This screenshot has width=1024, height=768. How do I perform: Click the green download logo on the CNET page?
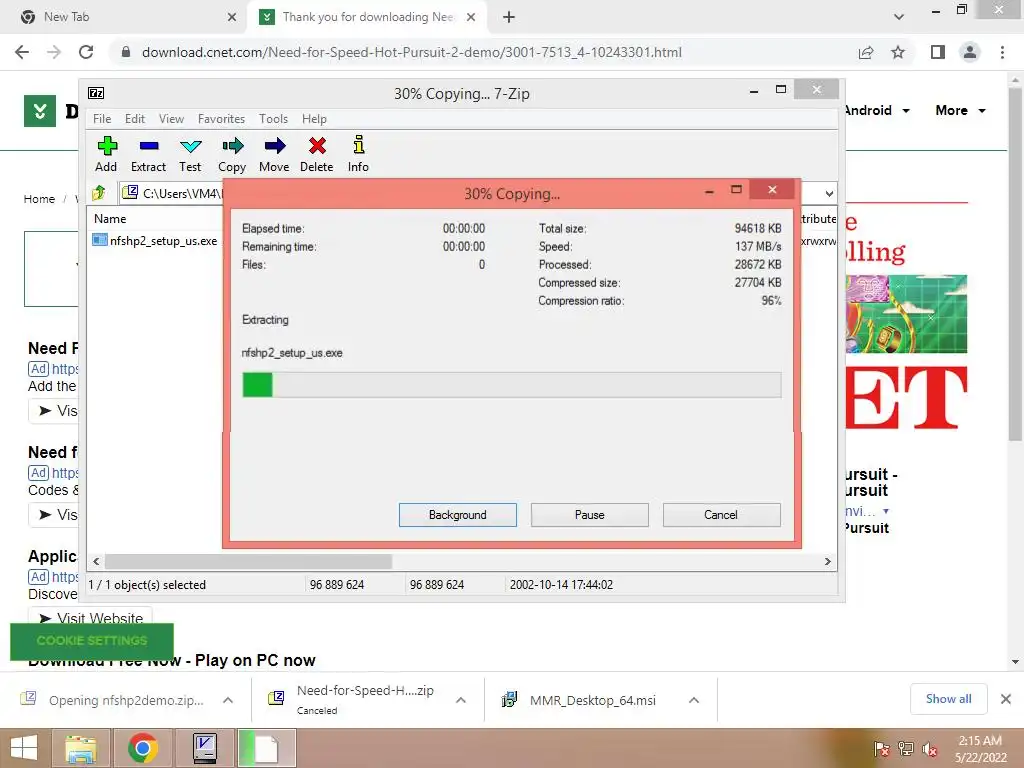click(40, 111)
